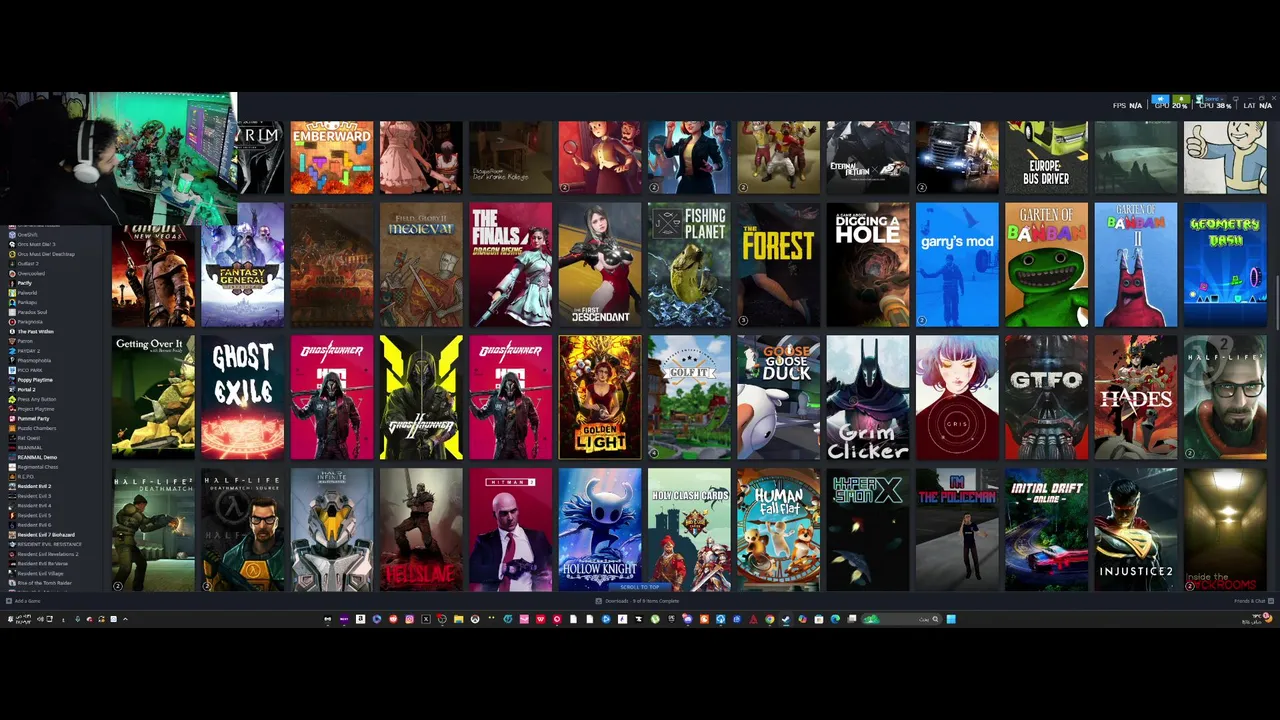Screen dimensions: 1280x720
Task: Select Fishing Planet cover
Action: [689, 265]
